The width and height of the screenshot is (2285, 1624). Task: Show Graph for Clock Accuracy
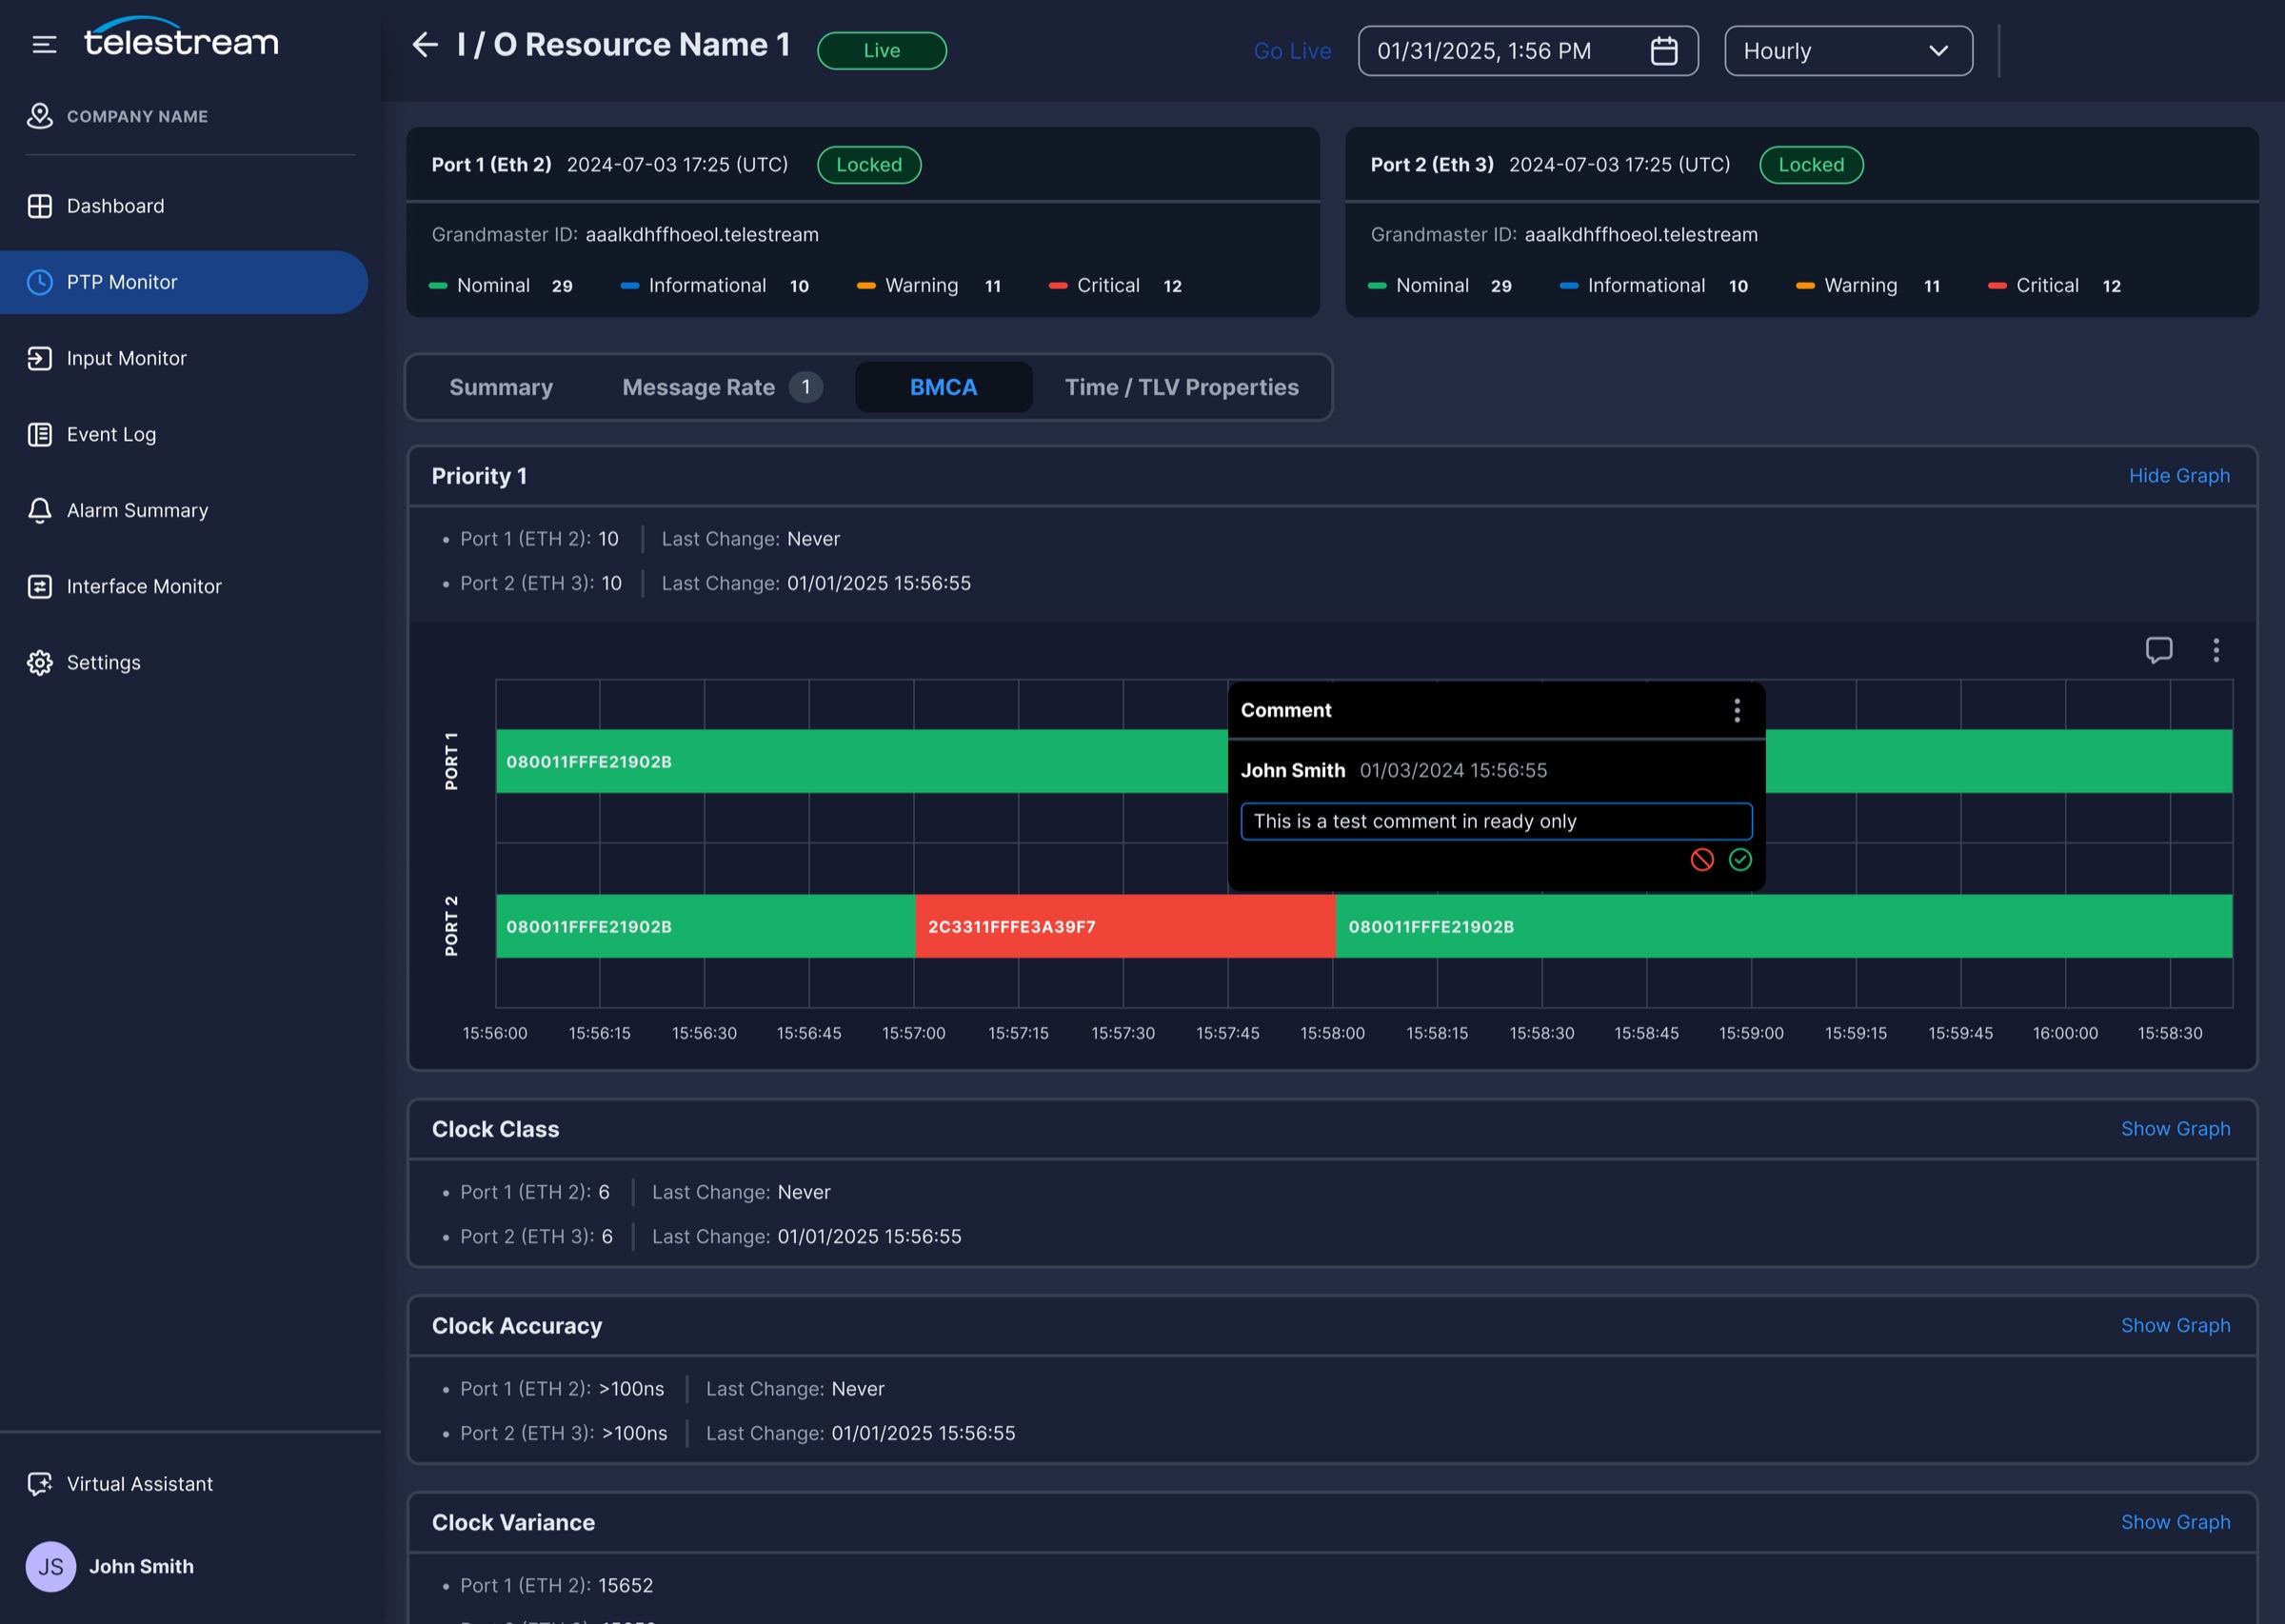click(2175, 1326)
